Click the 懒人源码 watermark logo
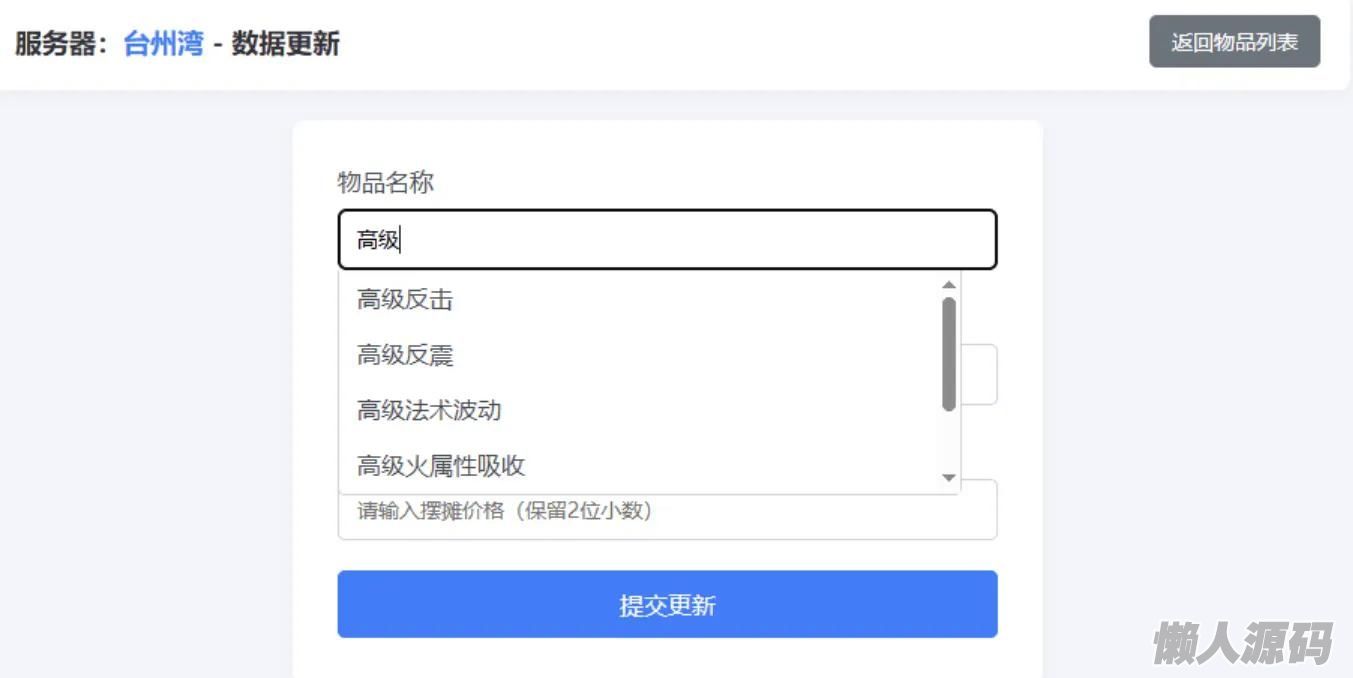Image resolution: width=1353 pixels, height=678 pixels. pyautogui.click(x=1242, y=643)
